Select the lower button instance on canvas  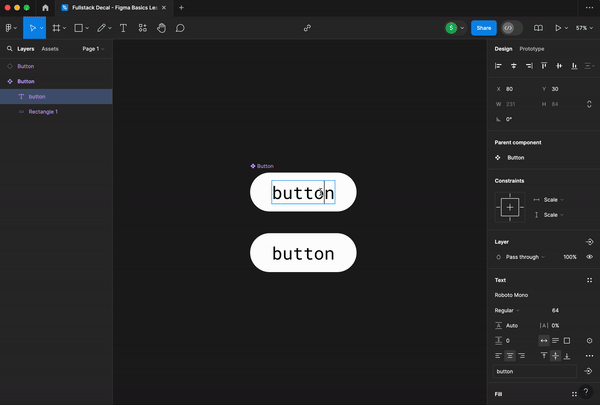point(303,253)
